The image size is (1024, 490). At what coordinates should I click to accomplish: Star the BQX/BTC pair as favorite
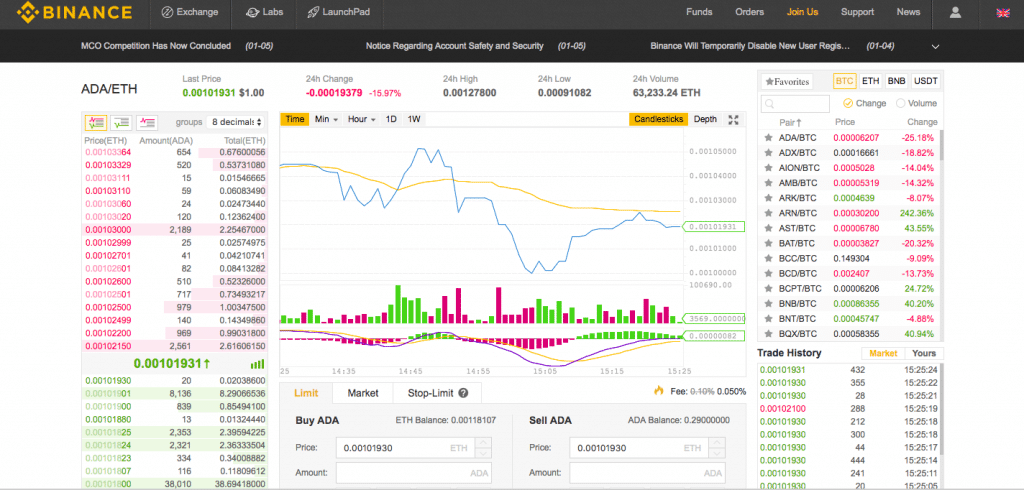(x=769, y=334)
